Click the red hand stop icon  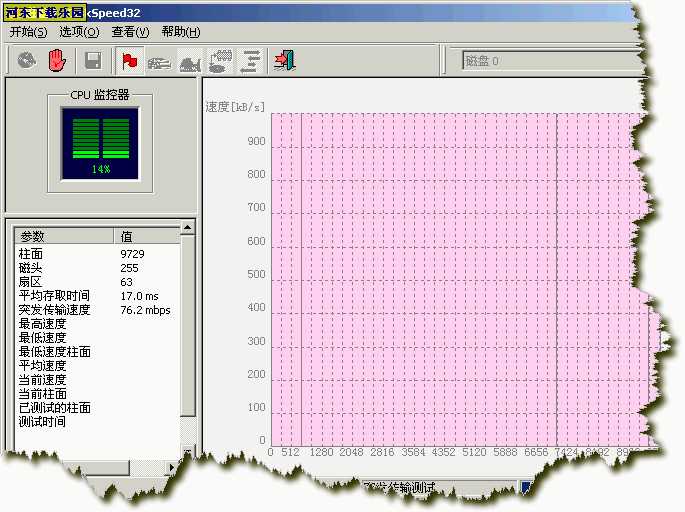tap(57, 61)
